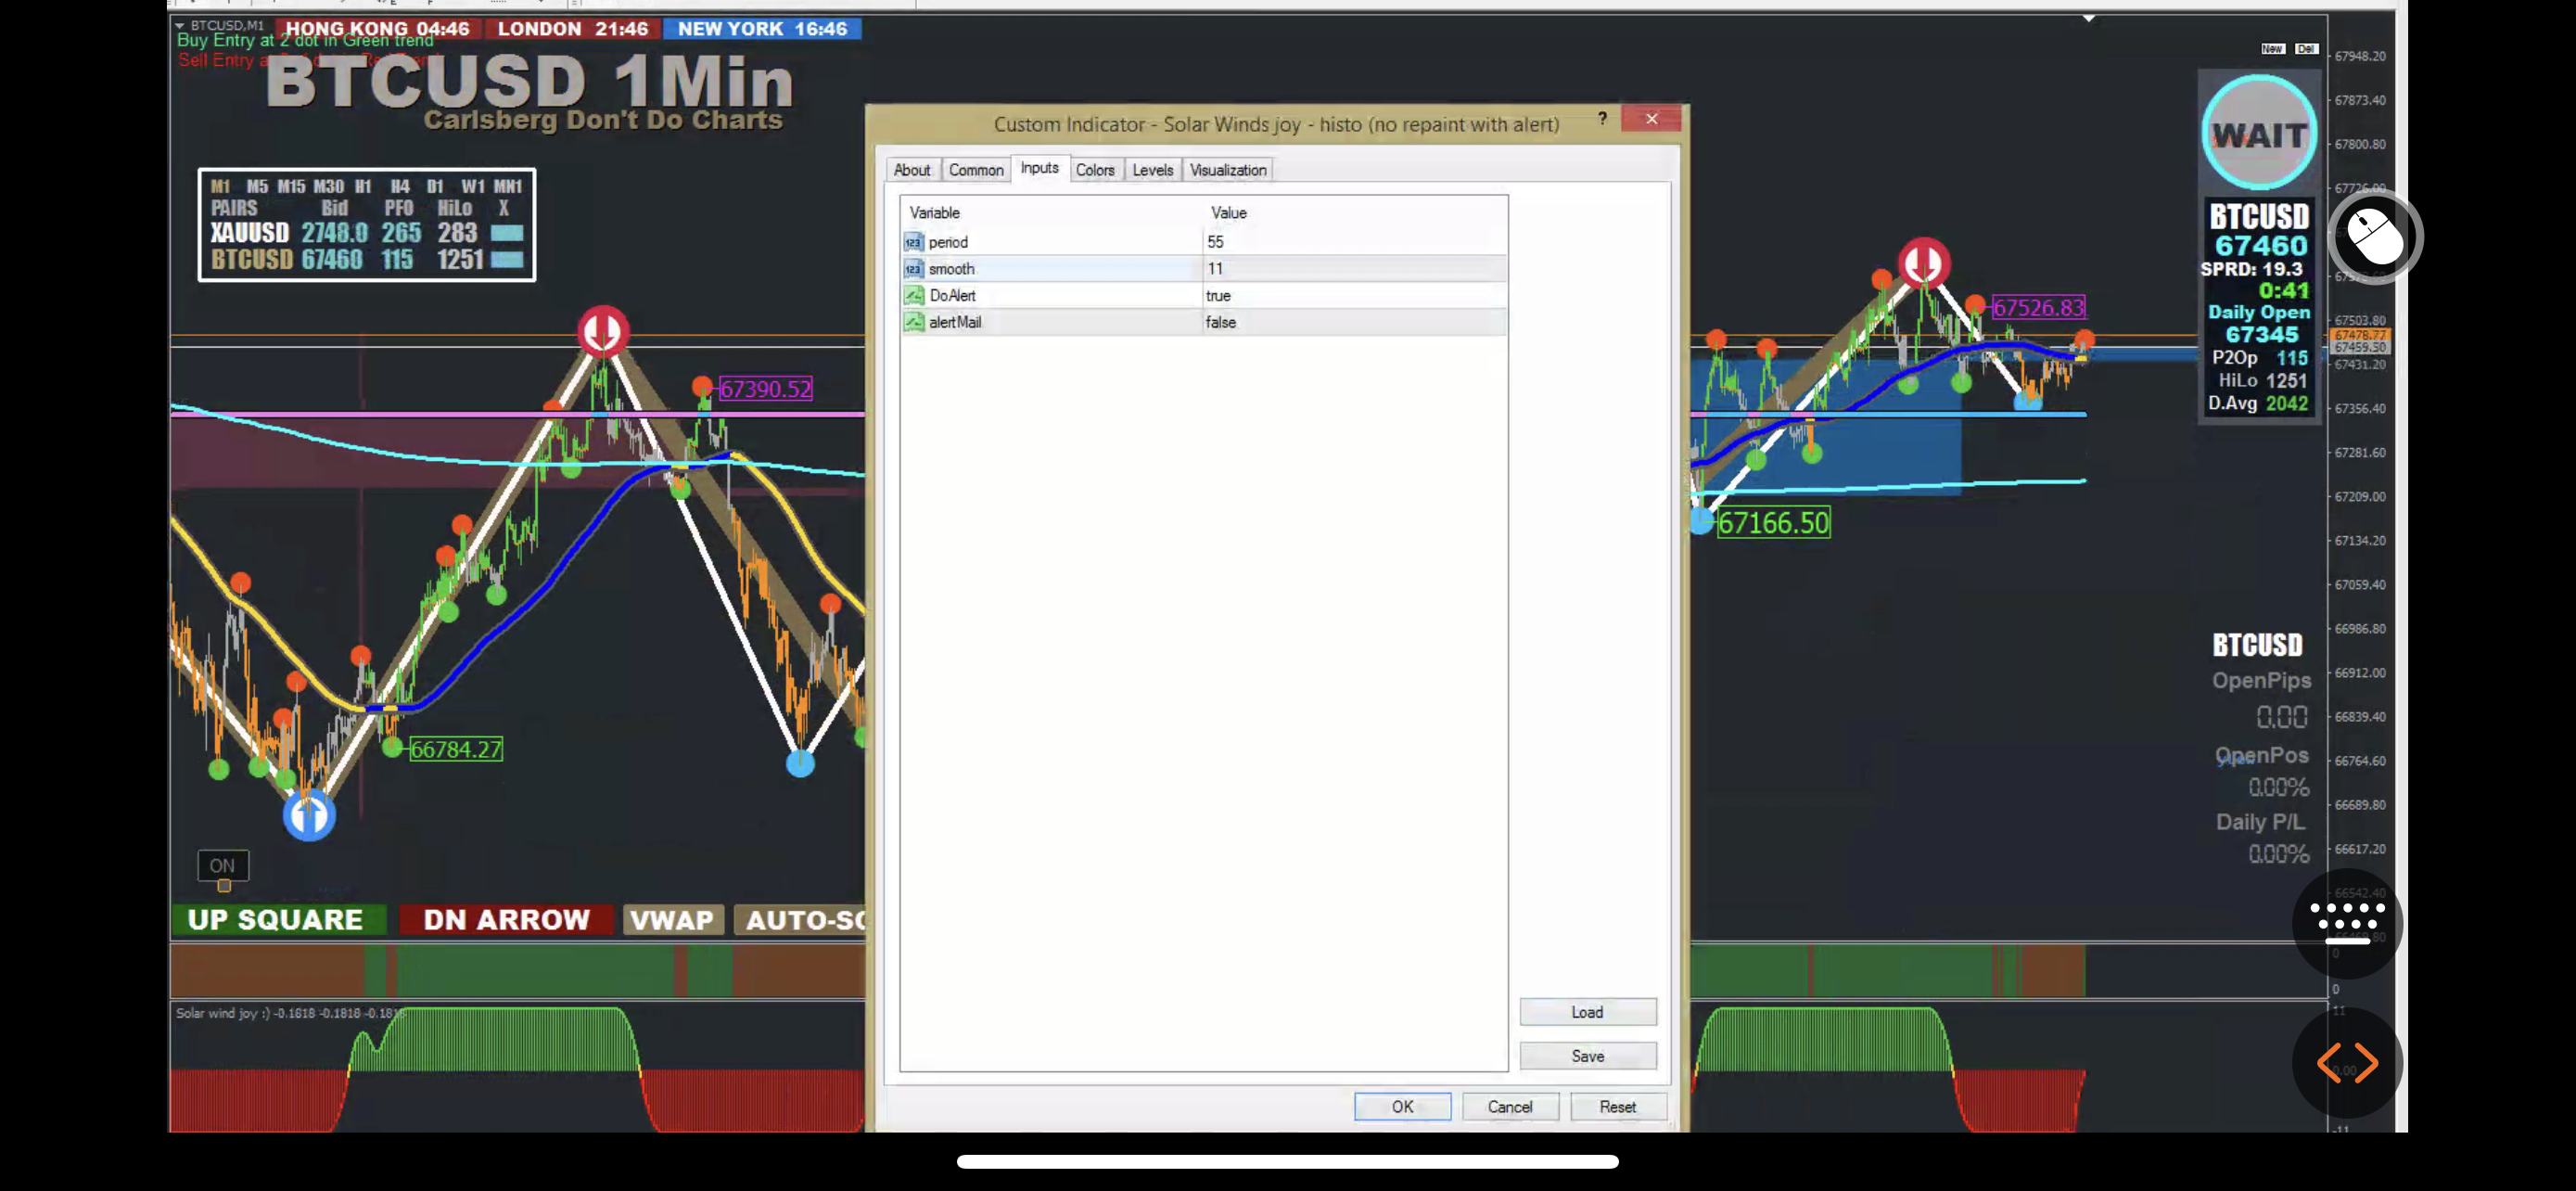Image resolution: width=2576 pixels, height=1191 pixels.
Task: Switch to the Colors tab
Action: (x=1094, y=170)
